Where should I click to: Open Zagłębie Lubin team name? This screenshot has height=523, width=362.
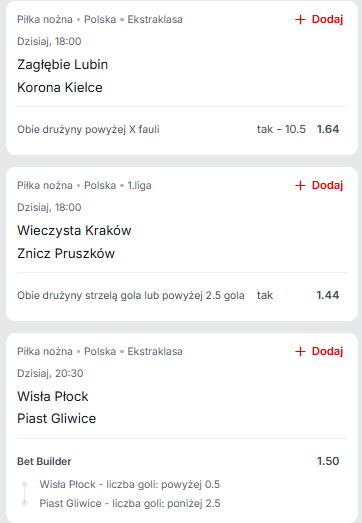tap(63, 65)
